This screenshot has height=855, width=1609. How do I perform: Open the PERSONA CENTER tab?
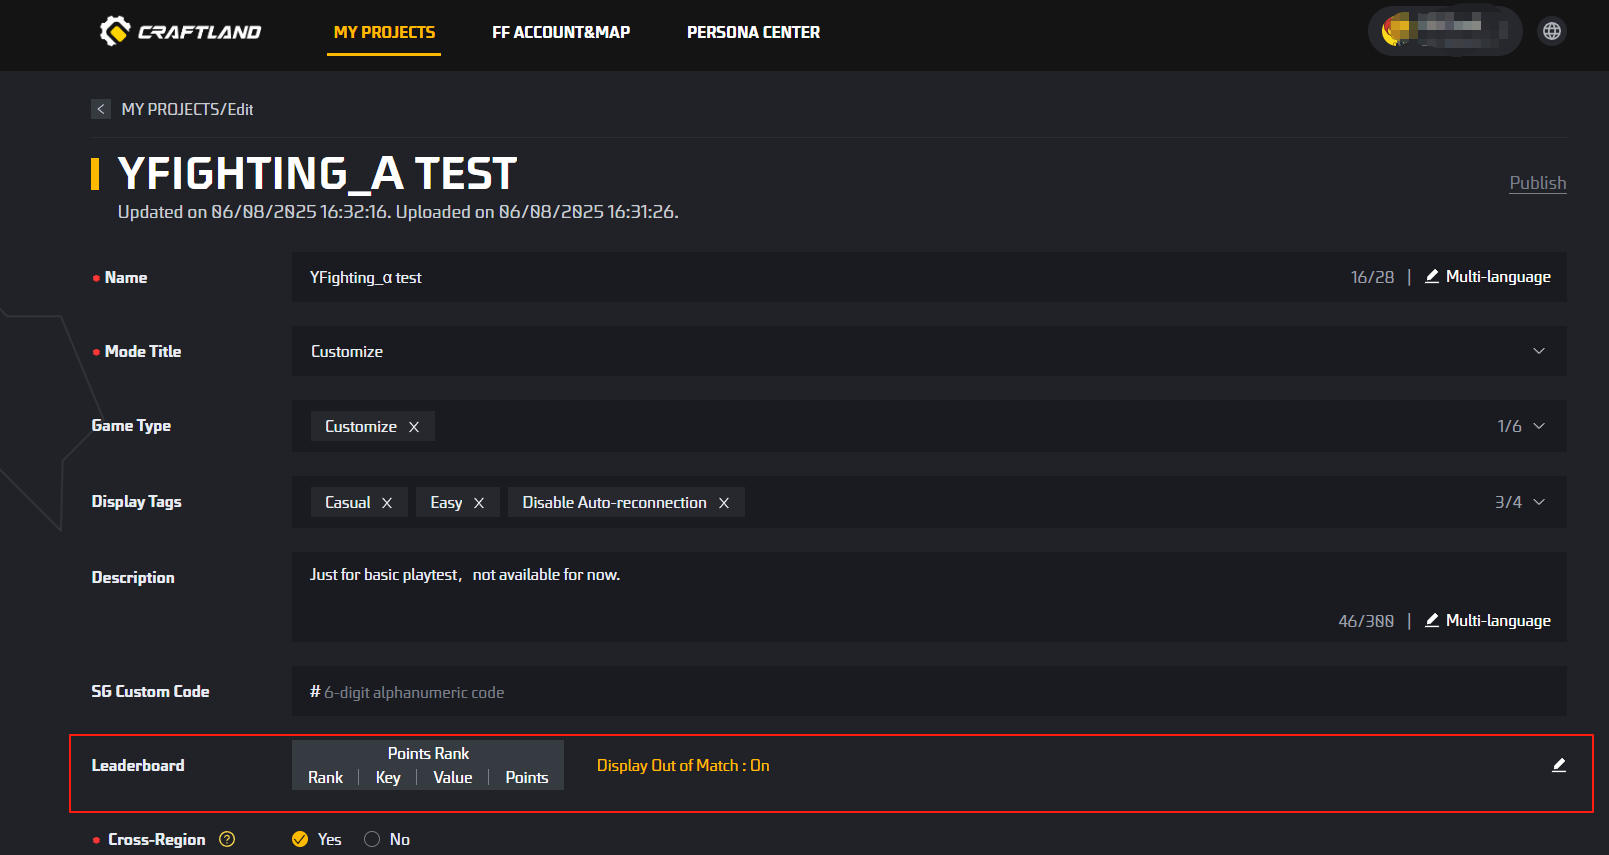pos(753,32)
